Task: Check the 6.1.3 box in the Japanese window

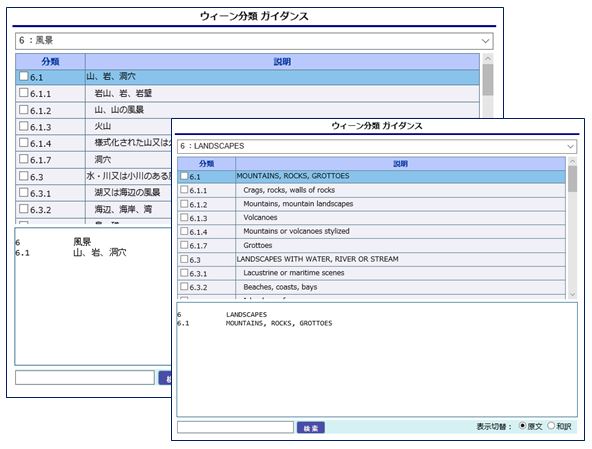Action: tap(24, 126)
